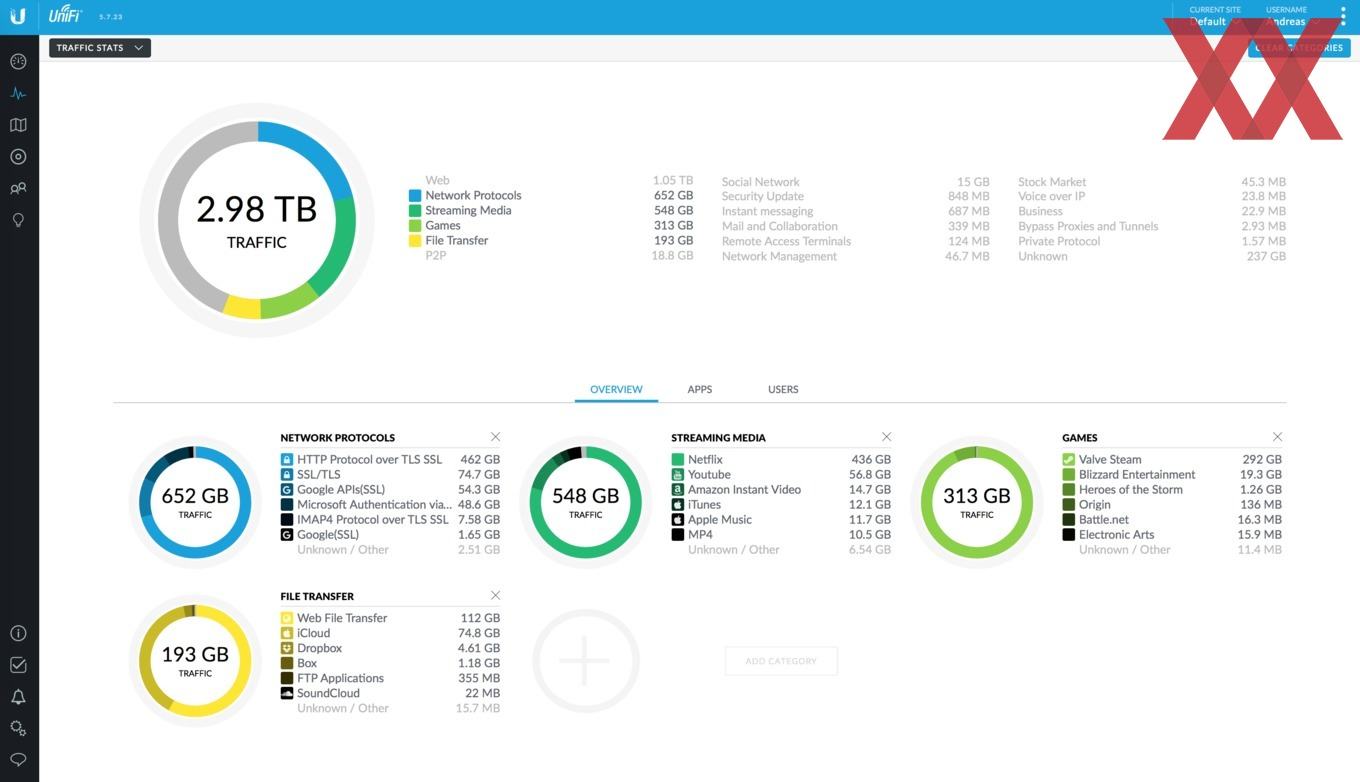Click the 652 GB Network Protocols donut chart
Viewport: 1360px width, 782px height.
click(195, 502)
